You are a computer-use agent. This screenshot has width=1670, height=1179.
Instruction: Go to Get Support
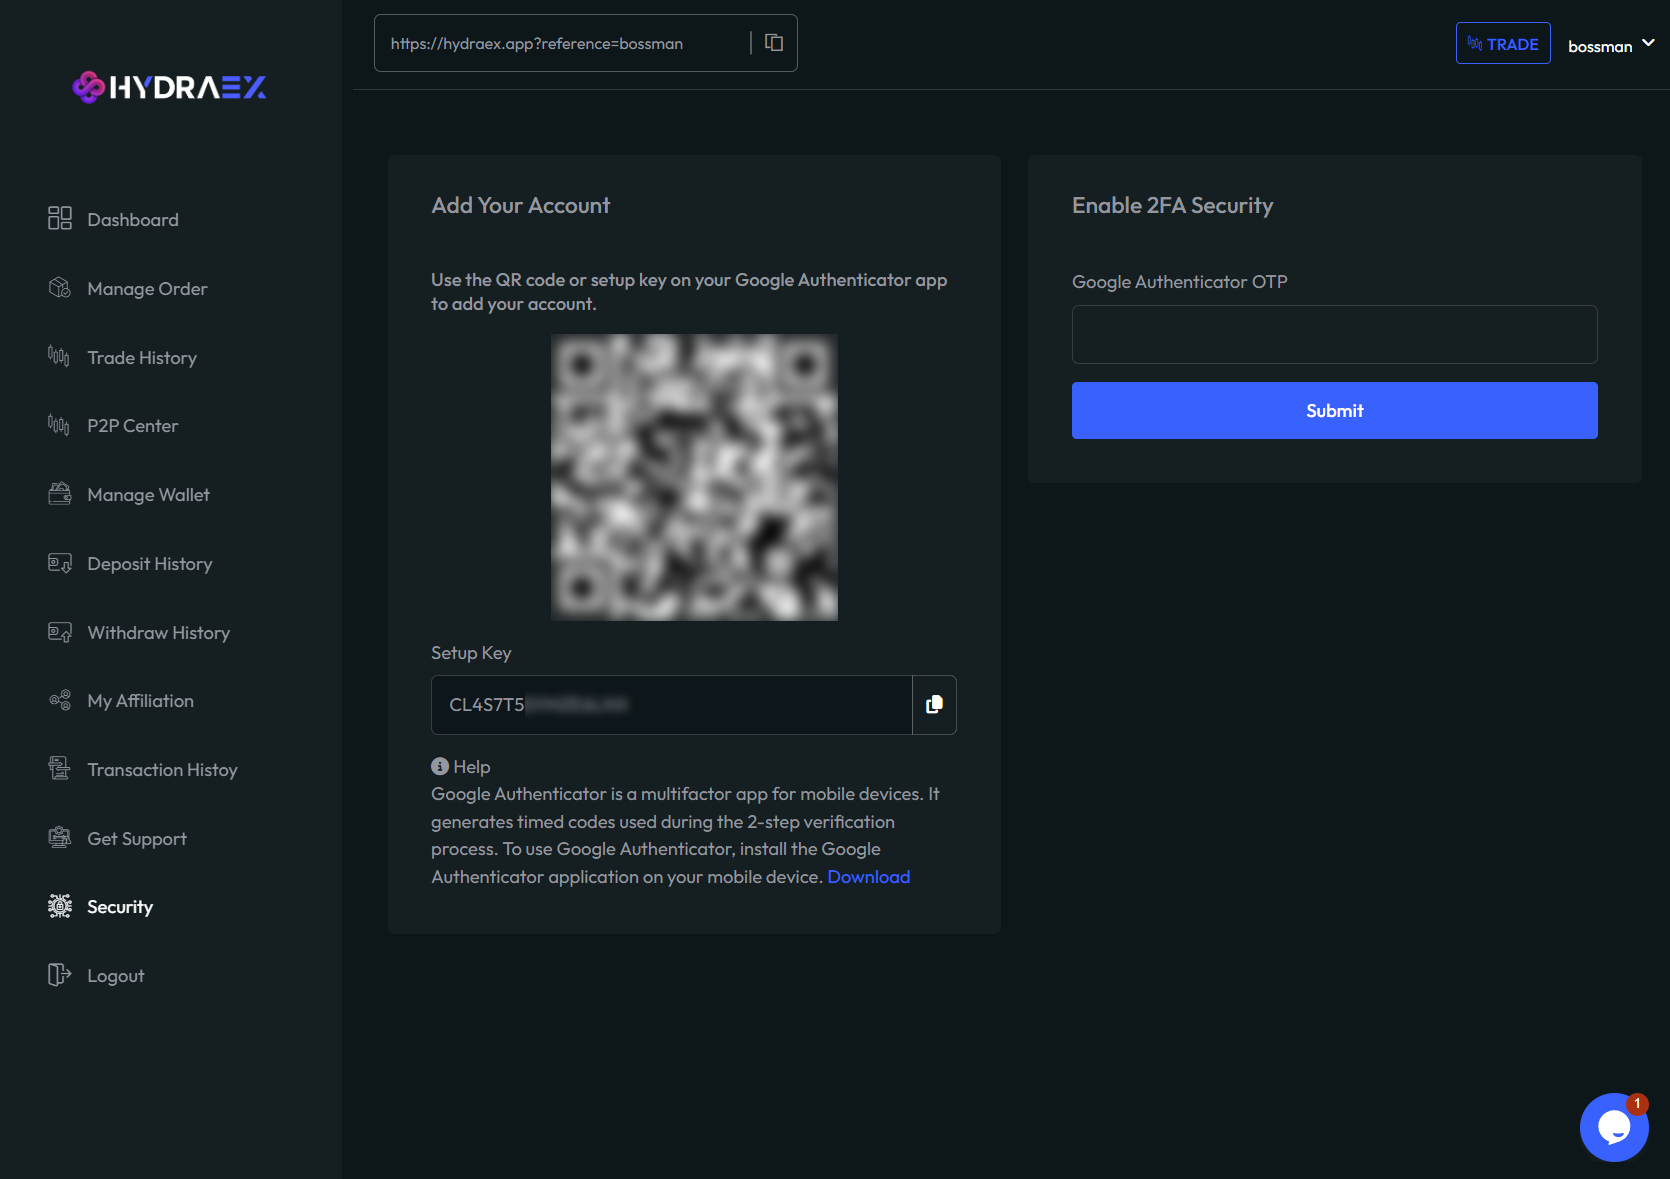[137, 838]
